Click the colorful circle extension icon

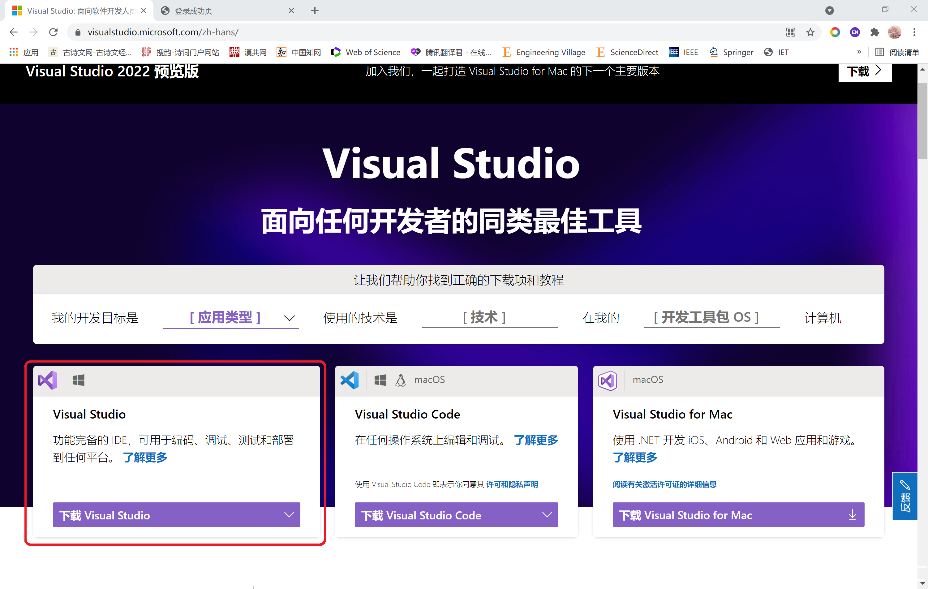[x=834, y=32]
